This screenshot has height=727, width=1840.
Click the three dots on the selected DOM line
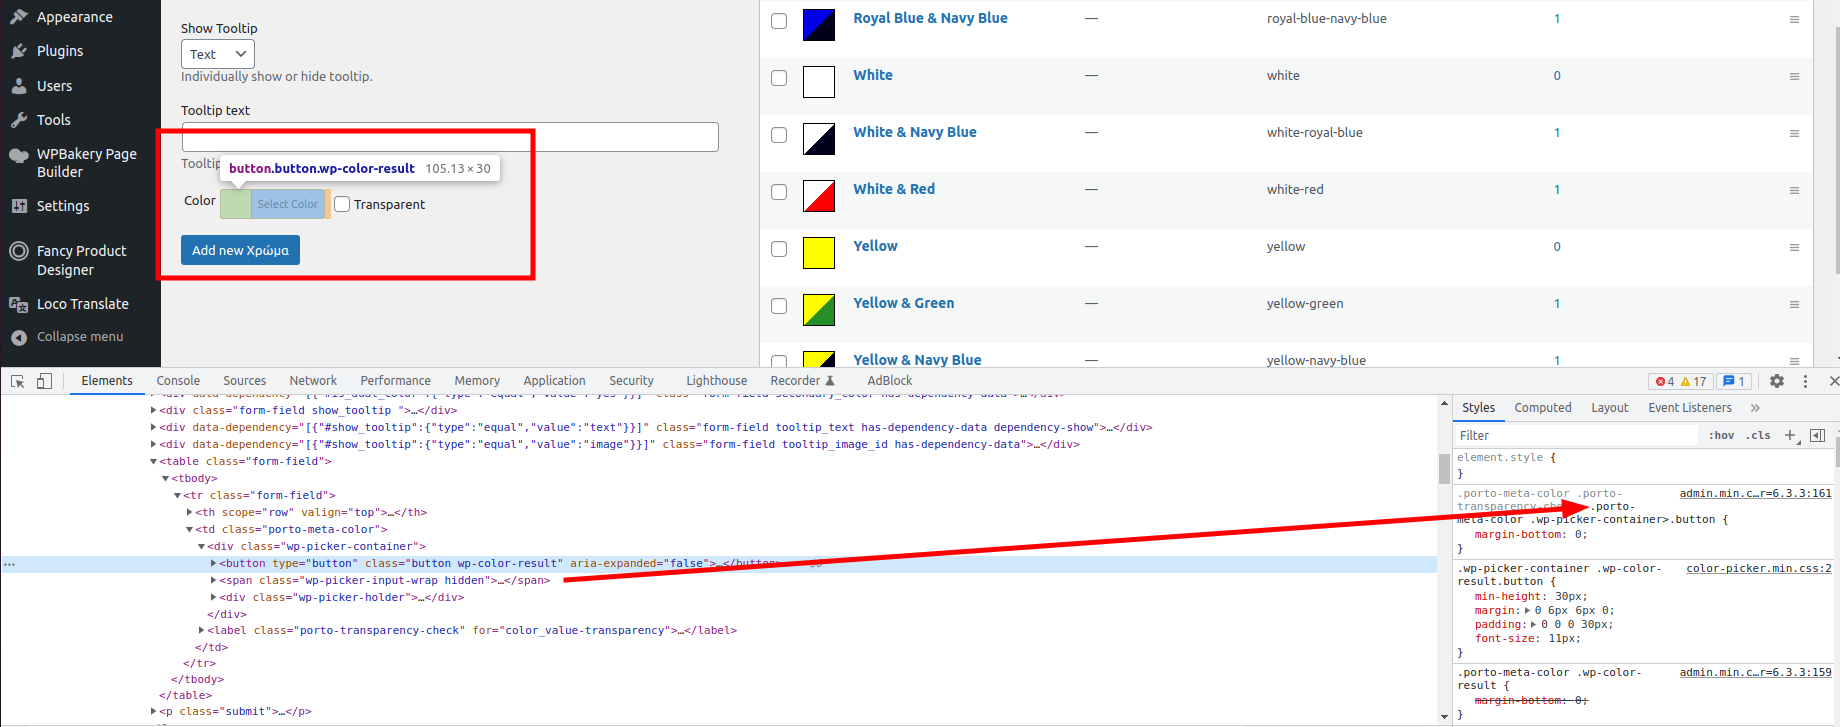click(x=9, y=564)
